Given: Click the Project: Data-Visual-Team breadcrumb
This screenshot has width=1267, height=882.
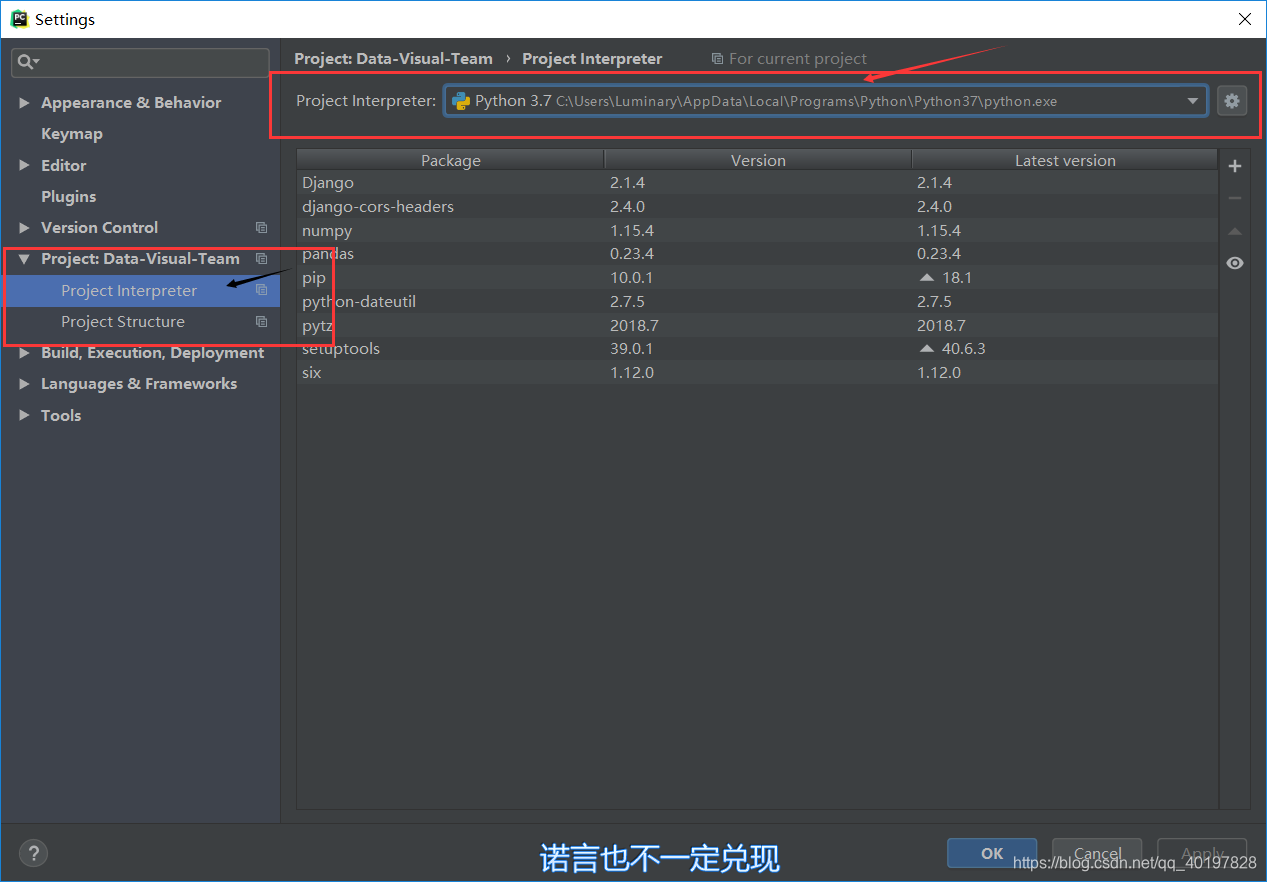Looking at the screenshot, I should click(393, 59).
